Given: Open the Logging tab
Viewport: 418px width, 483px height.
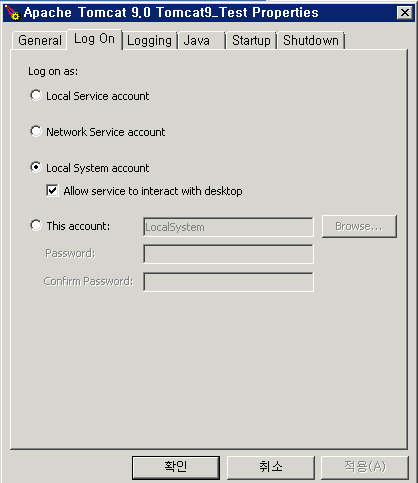Looking at the screenshot, I should [x=149, y=41].
